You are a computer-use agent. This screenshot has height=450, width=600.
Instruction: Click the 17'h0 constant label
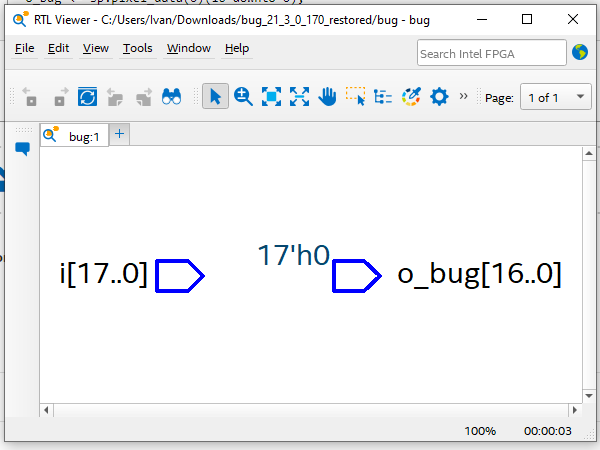coord(293,255)
